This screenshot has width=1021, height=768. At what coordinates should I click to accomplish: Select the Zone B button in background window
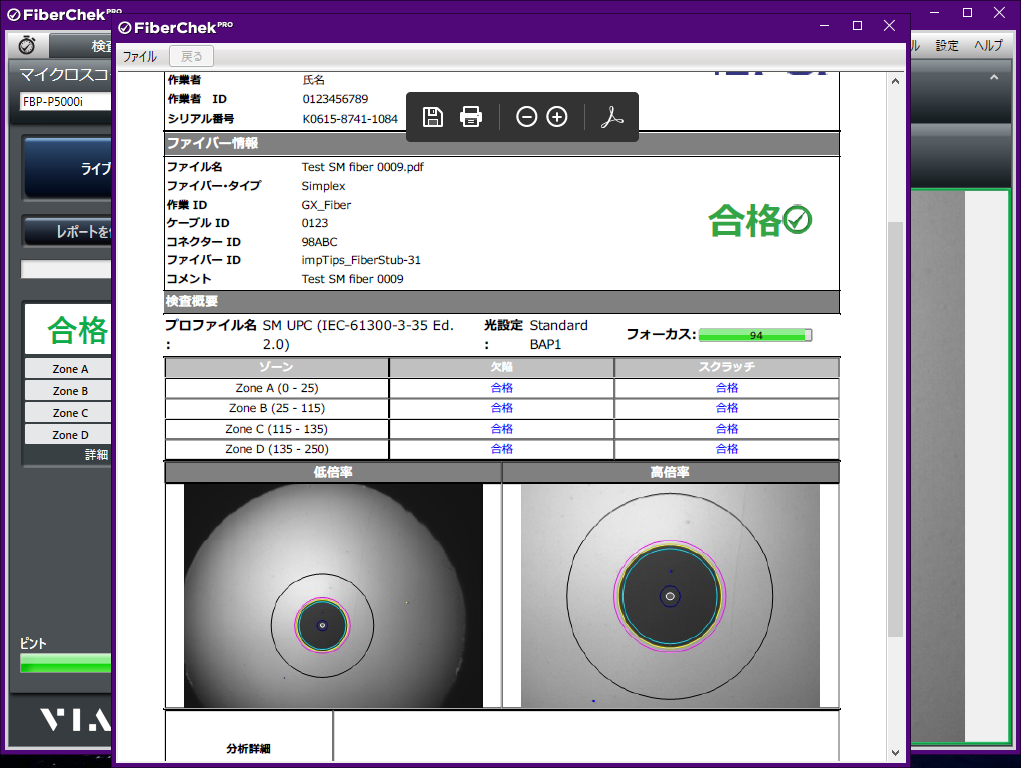click(x=68, y=391)
